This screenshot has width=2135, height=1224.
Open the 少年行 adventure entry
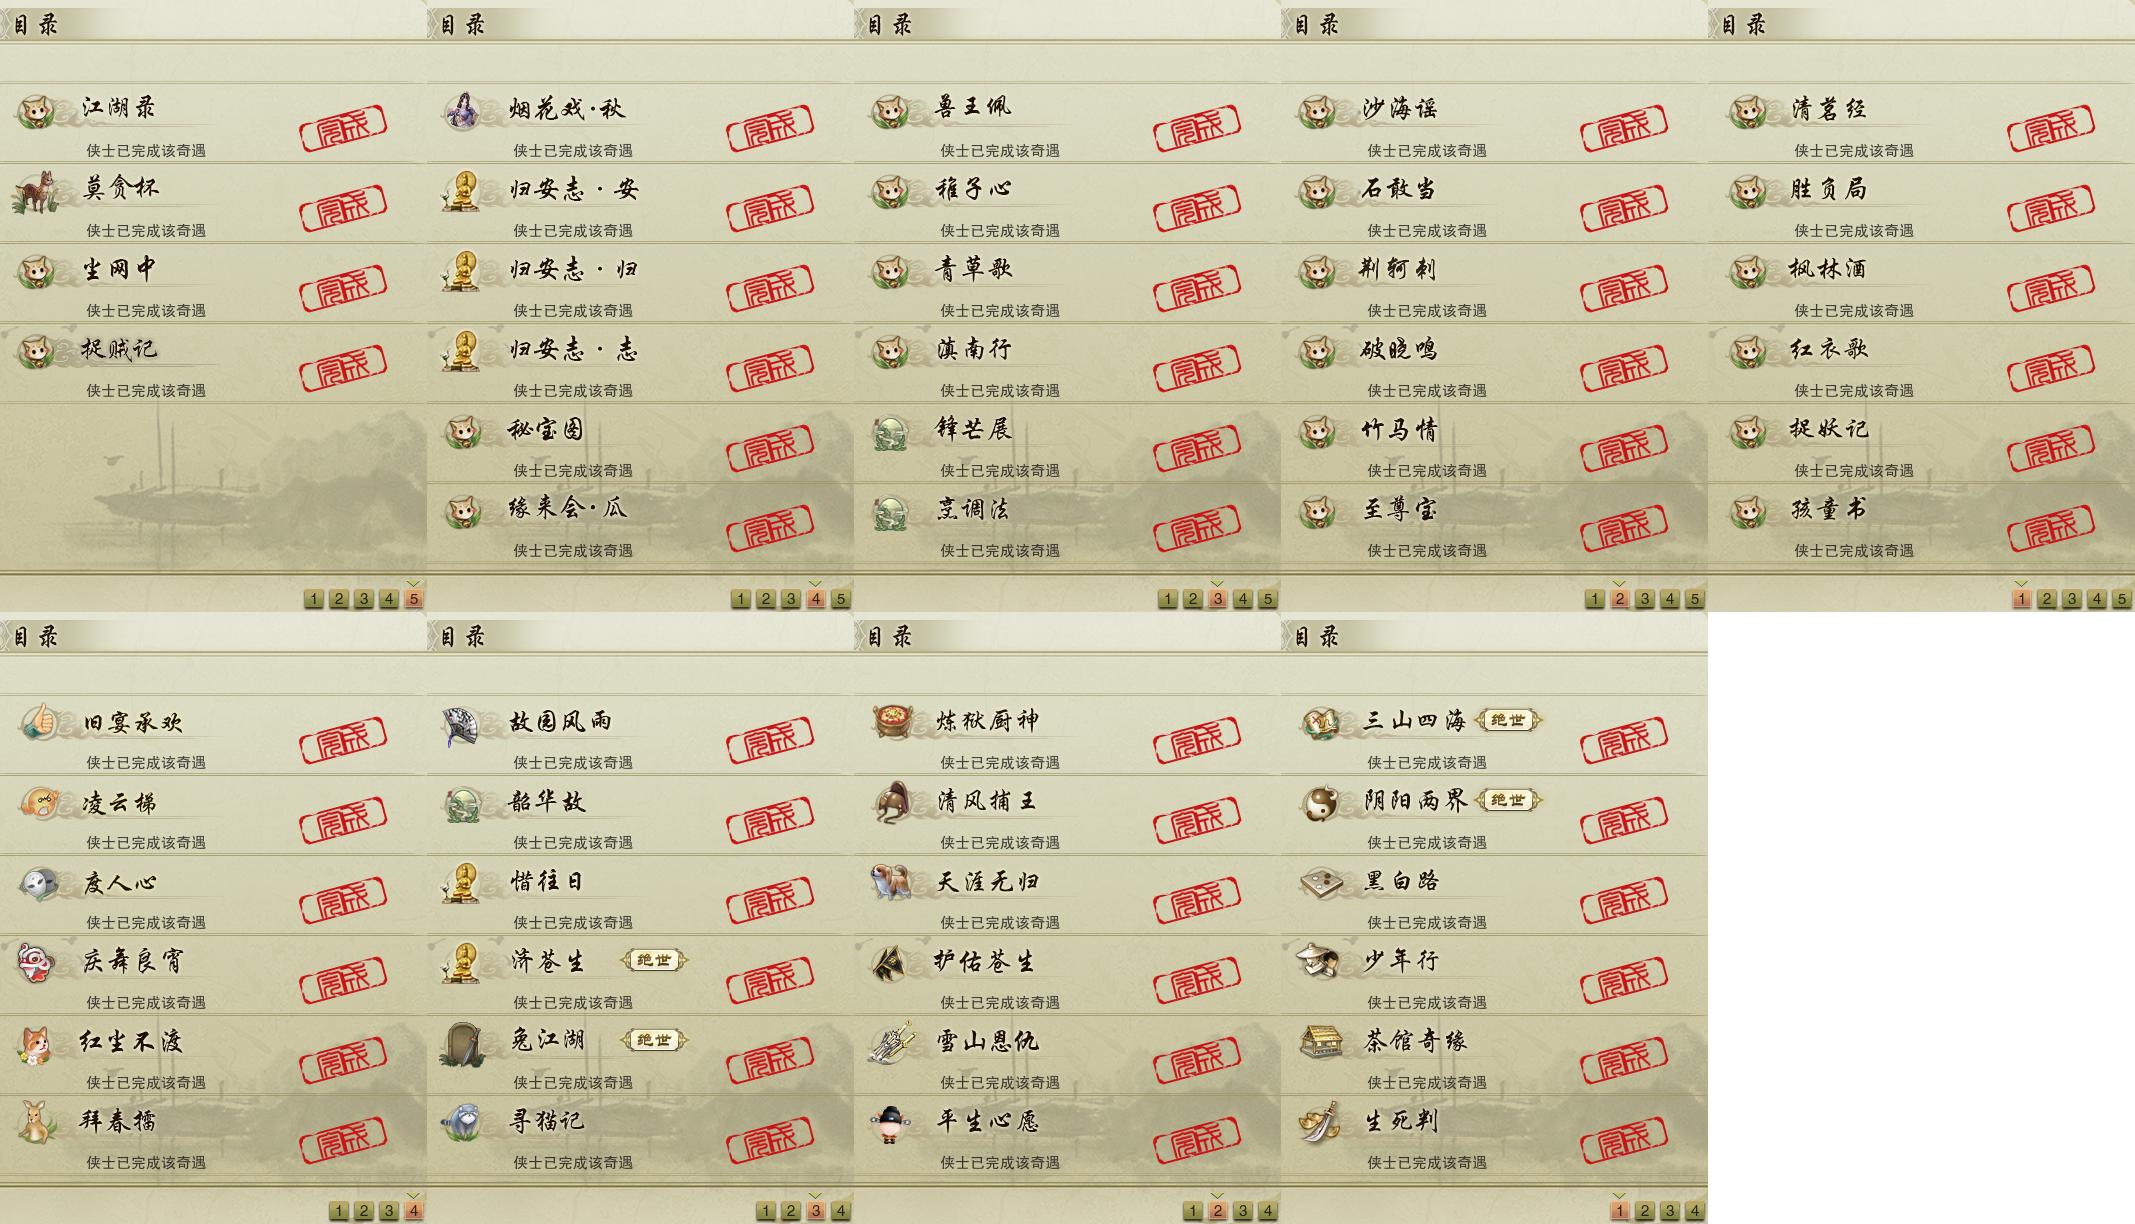1494,975
